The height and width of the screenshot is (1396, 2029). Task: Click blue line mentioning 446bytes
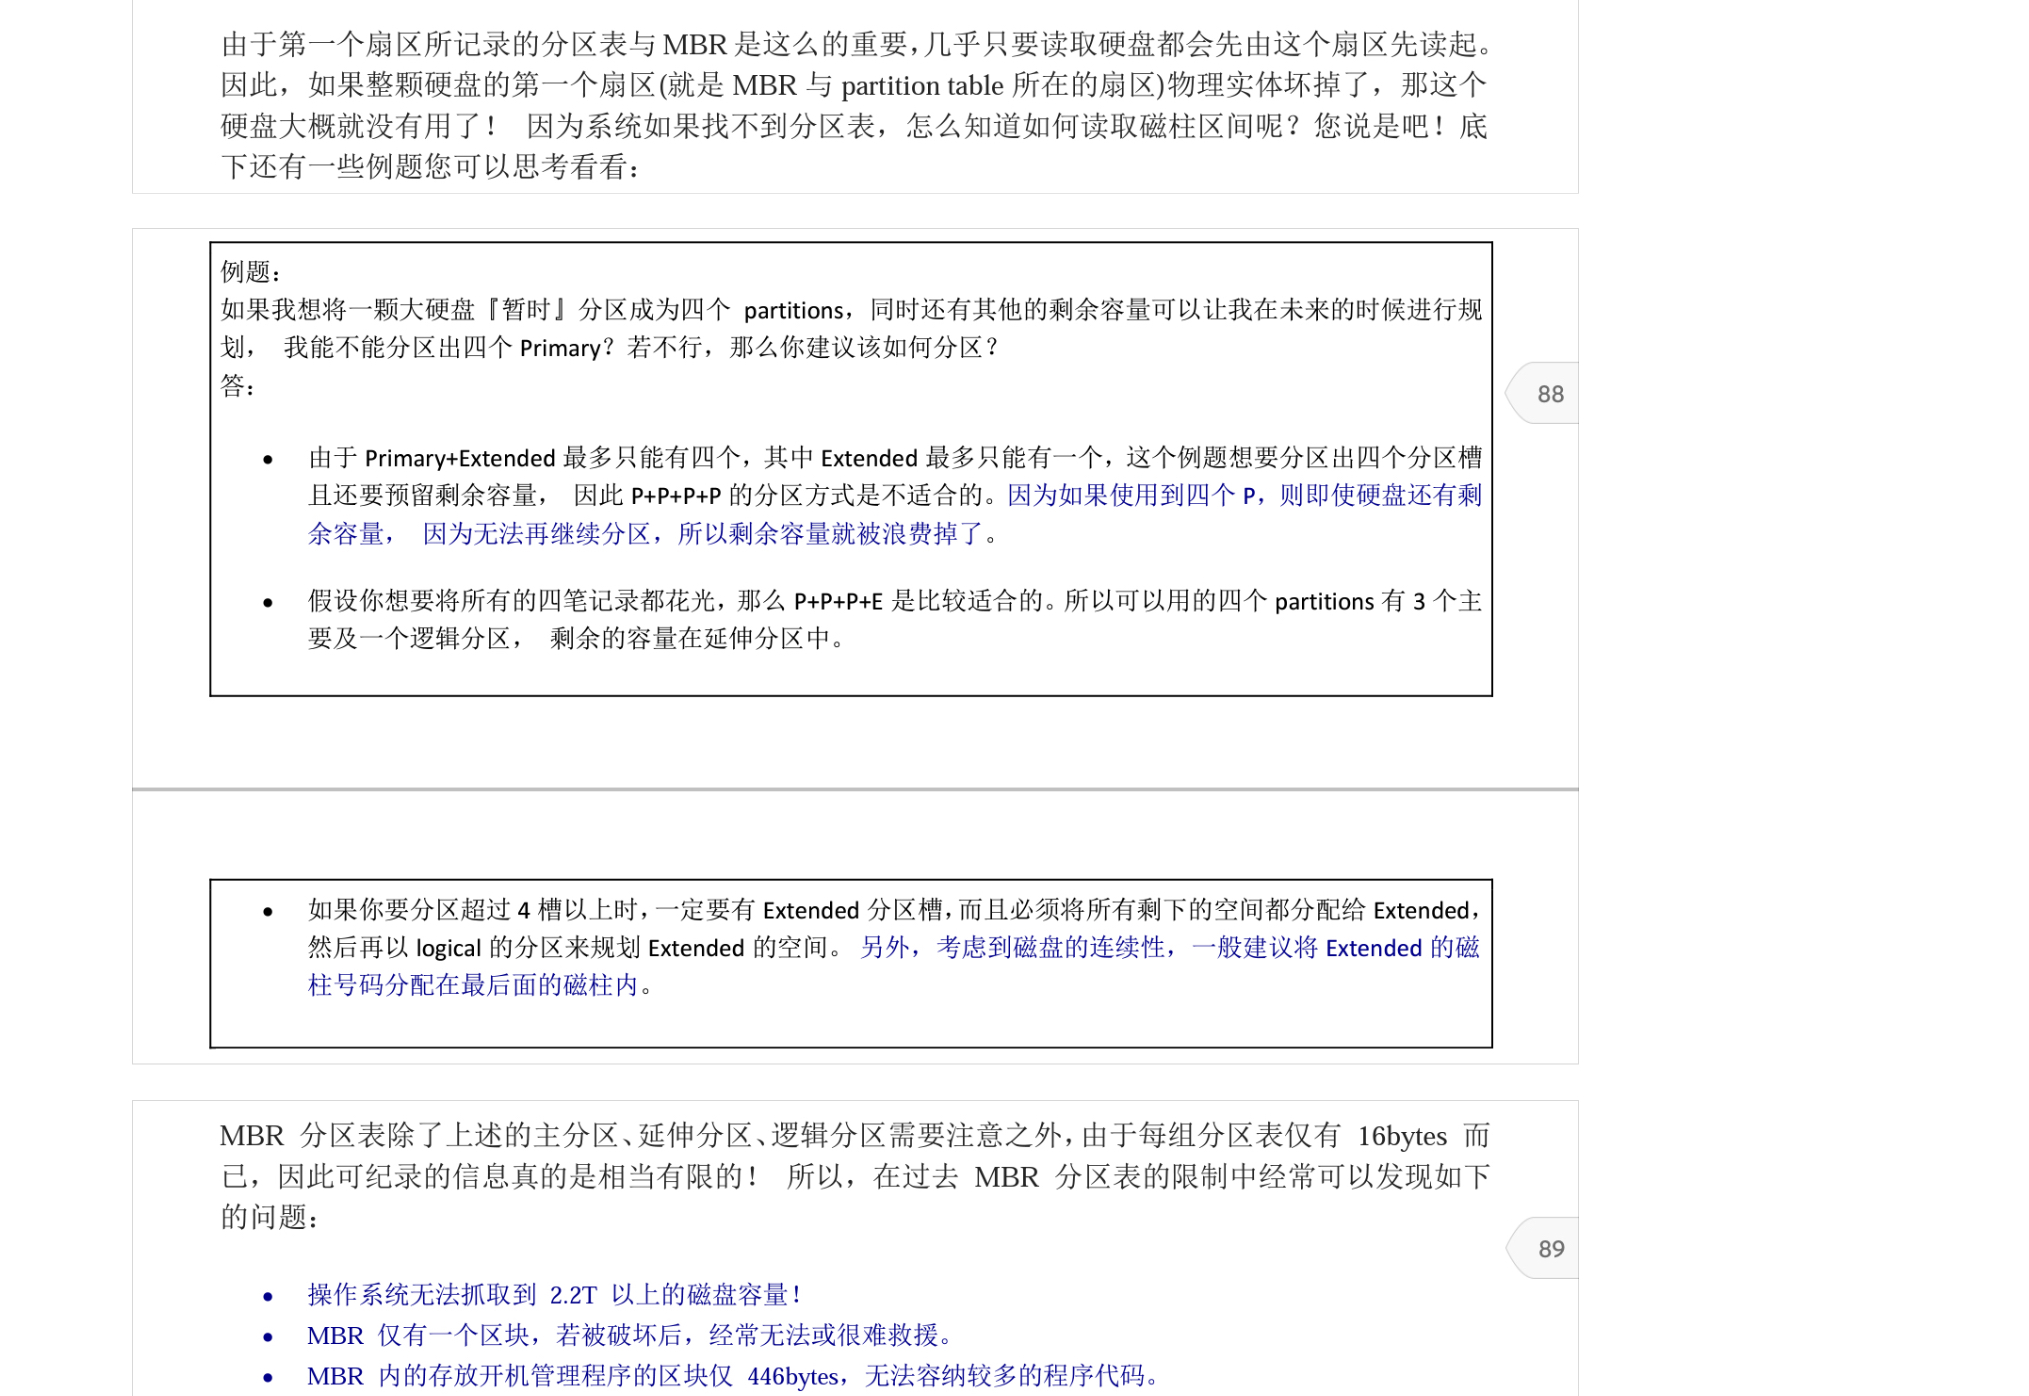pos(734,1376)
